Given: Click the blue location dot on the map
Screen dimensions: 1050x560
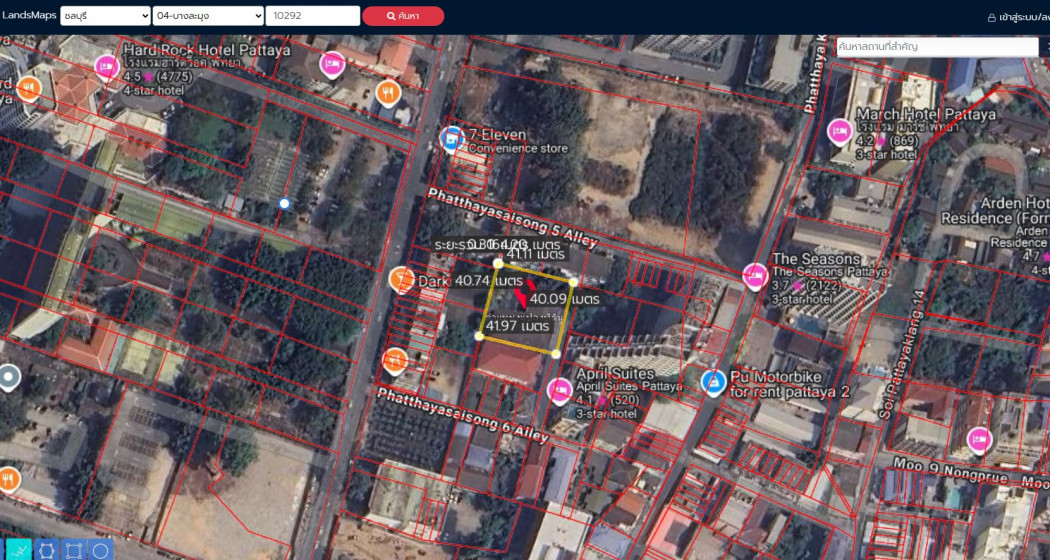Looking at the screenshot, I should 284,203.
